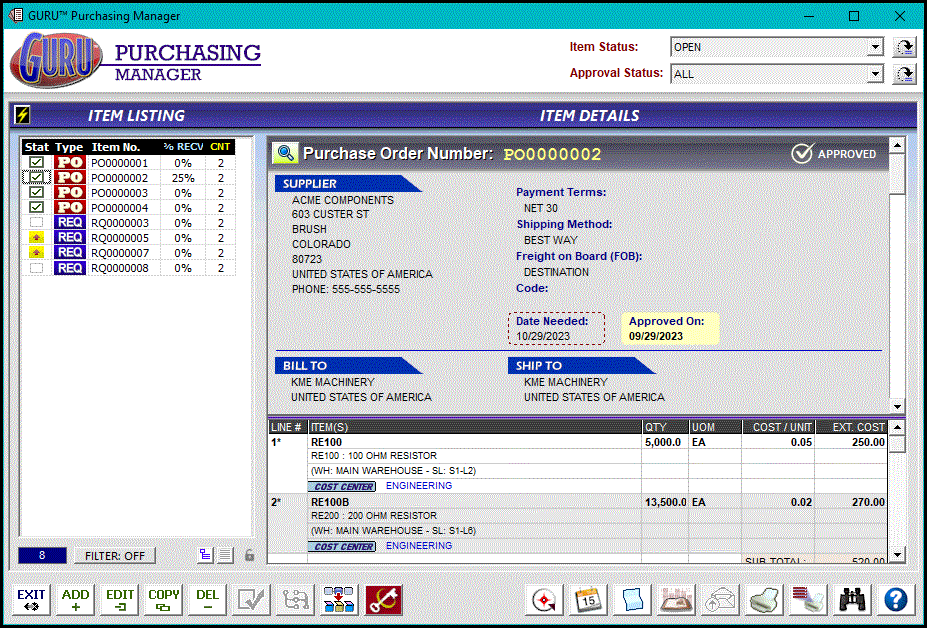935x634 pixels.
Task: Refresh the Item Status filter
Action: [x=904, y=47]
